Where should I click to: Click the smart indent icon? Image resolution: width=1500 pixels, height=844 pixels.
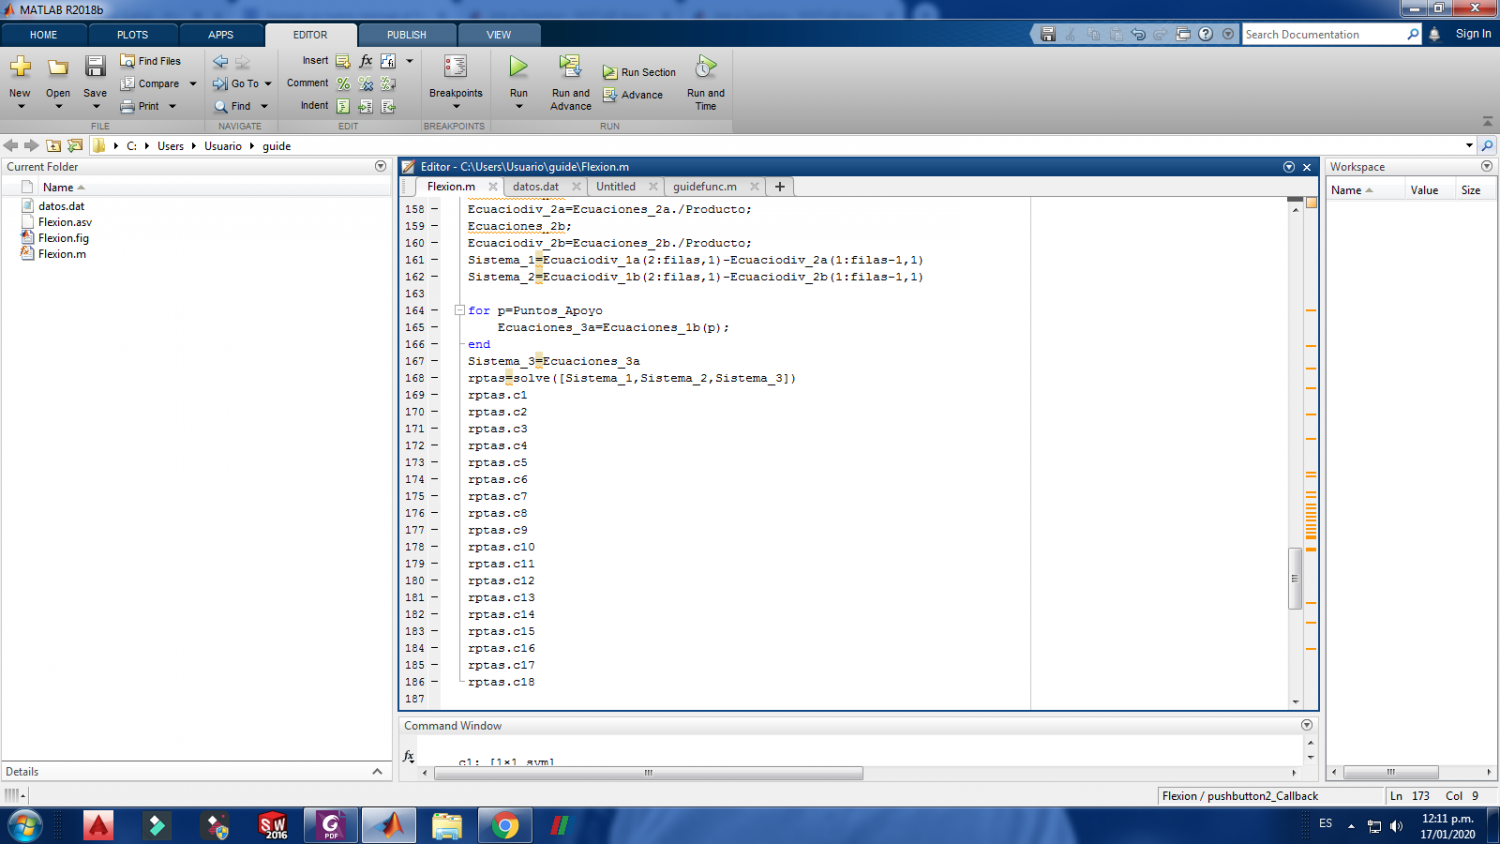click(343, 106)
